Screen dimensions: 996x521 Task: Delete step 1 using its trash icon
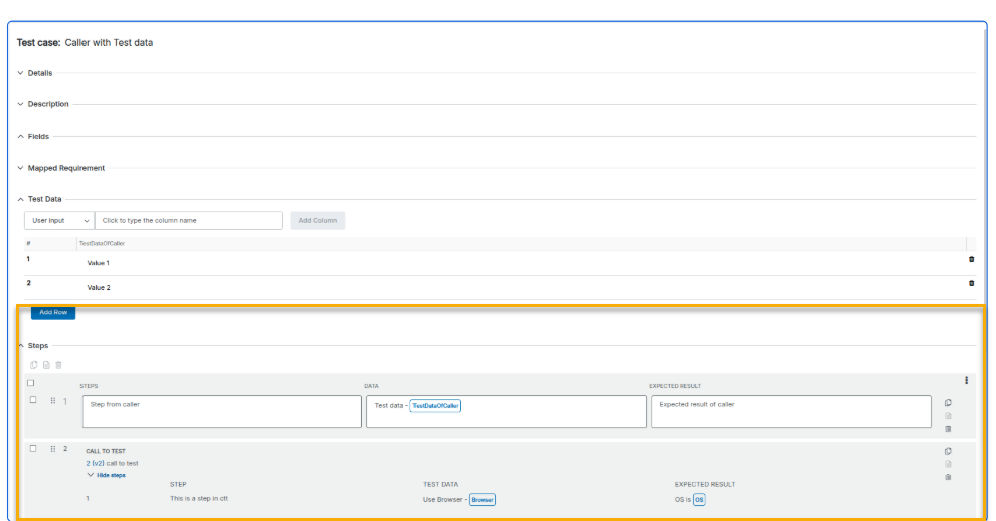(947, 428)
